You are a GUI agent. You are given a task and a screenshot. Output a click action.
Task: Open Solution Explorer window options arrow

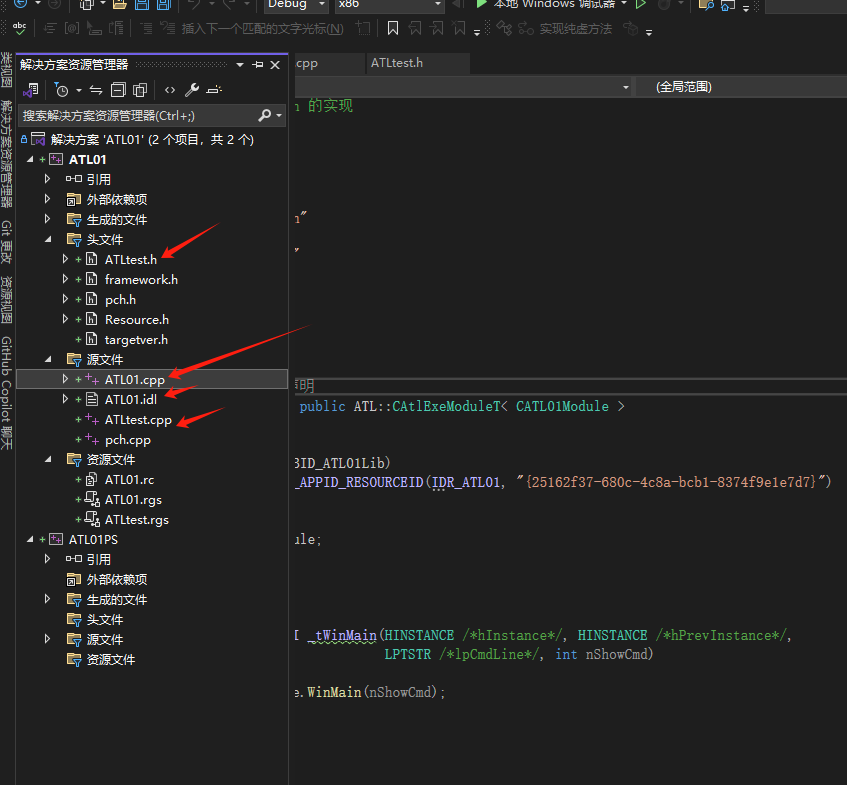click(240, 65)
